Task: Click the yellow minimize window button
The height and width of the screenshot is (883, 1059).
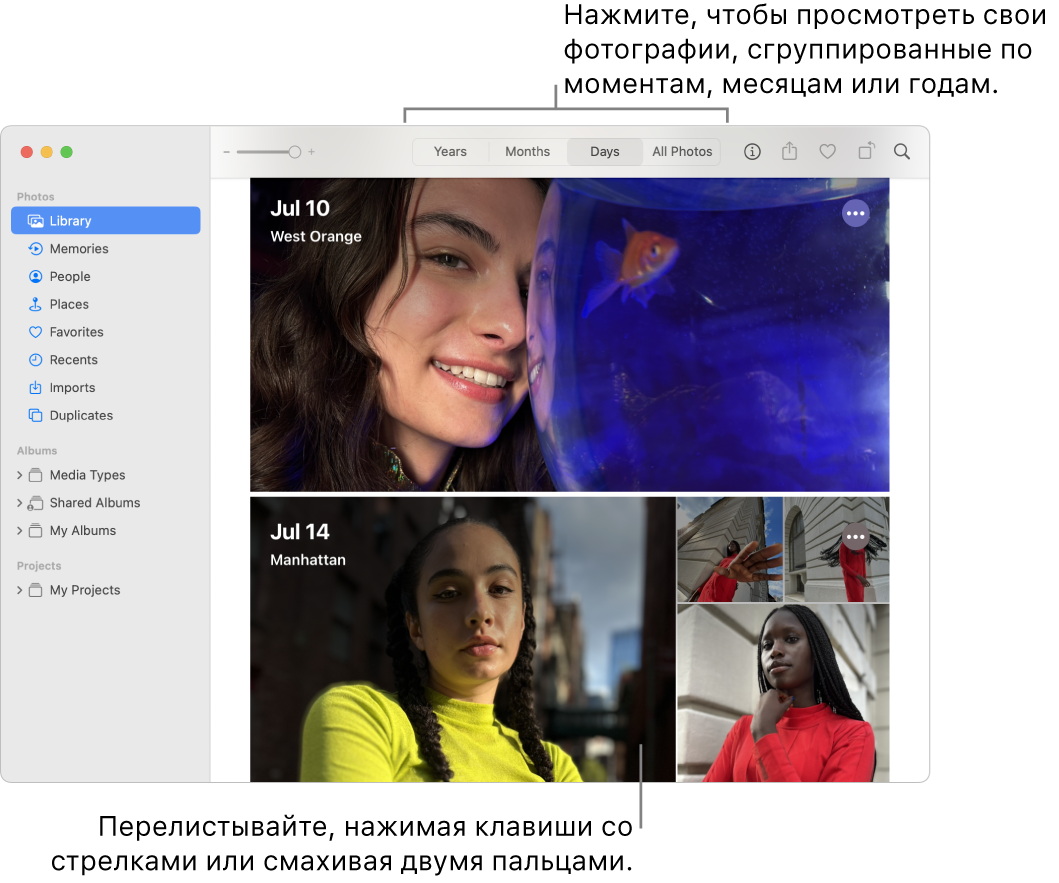Action: (x=47, y=152)
